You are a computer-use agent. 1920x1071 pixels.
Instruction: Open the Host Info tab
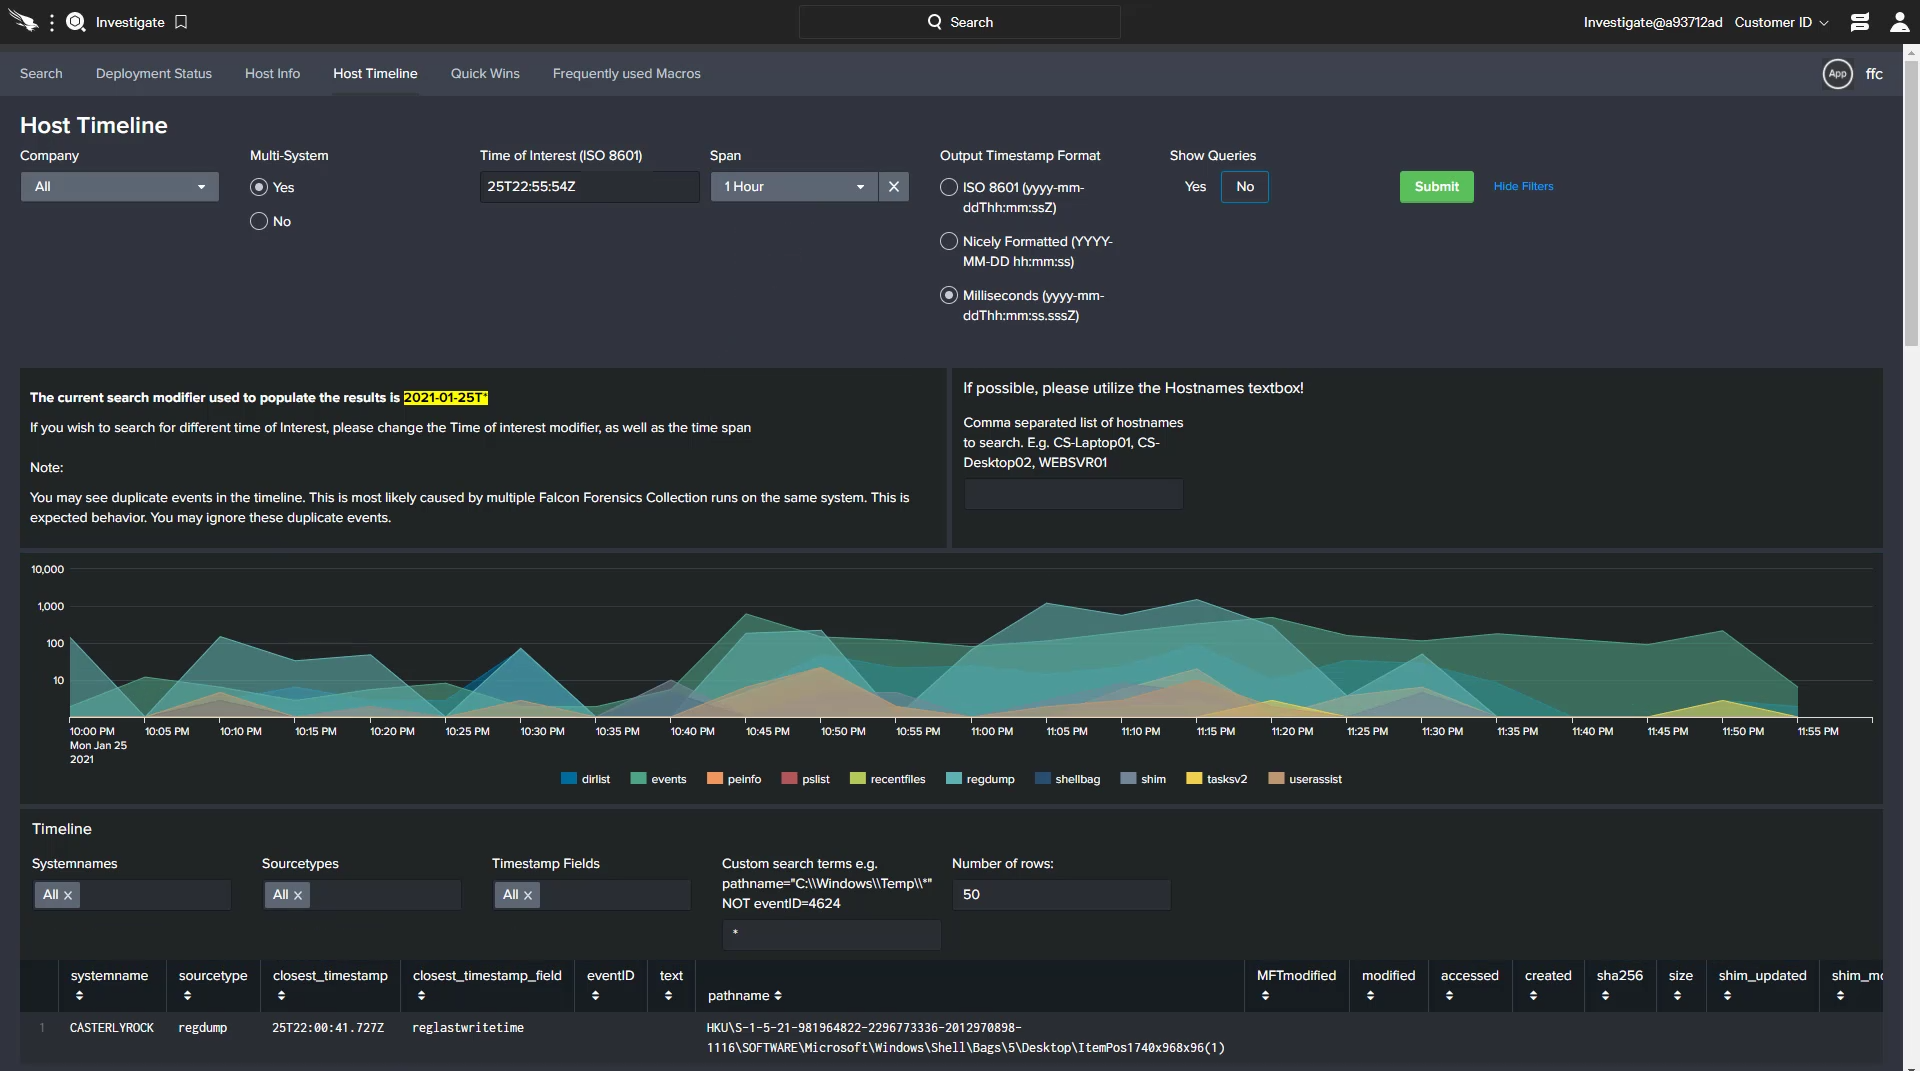(272, 74)
